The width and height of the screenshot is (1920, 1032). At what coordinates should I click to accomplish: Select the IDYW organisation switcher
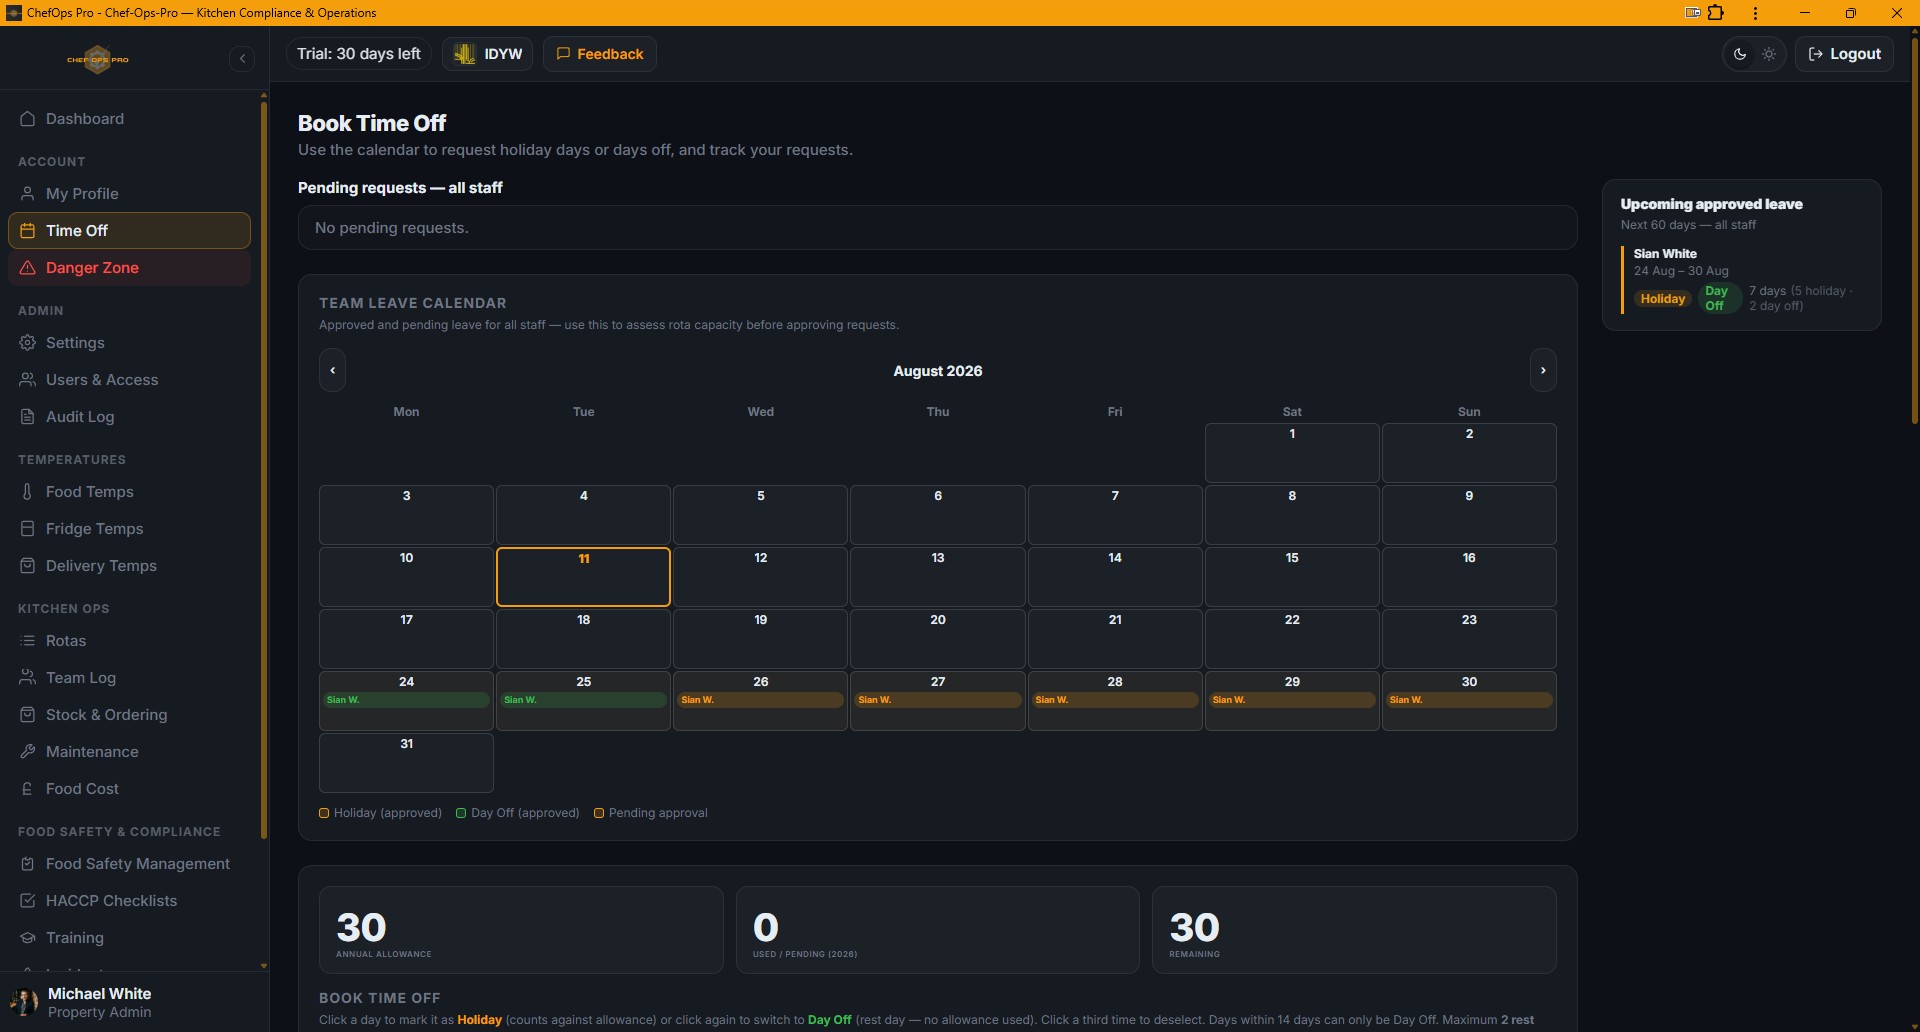488,54
